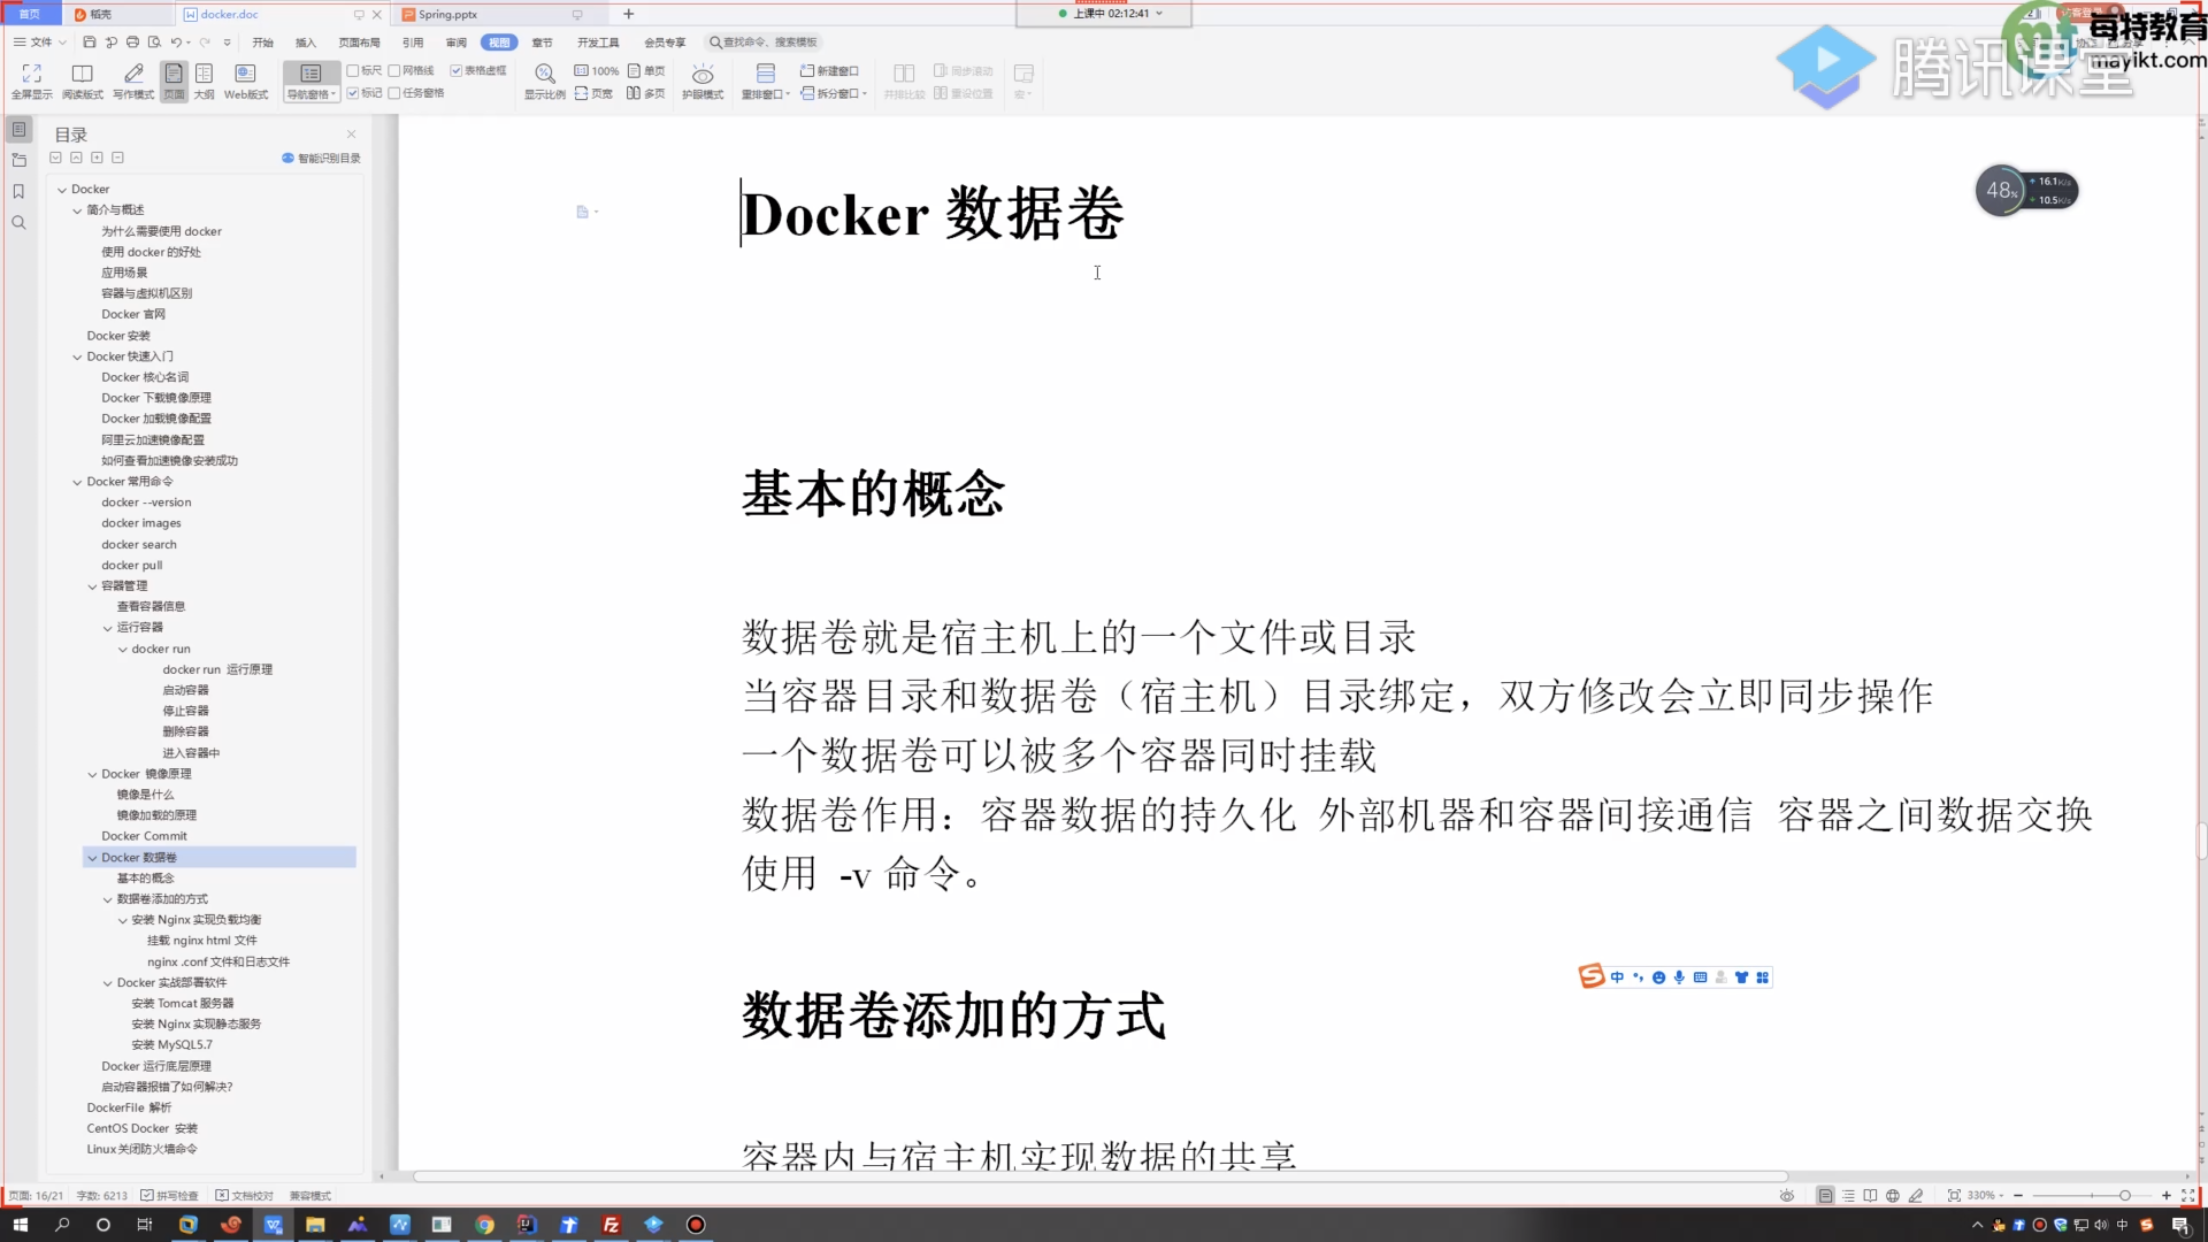This screenshot has width=2208, height=1242.
Task: Uncheck the table gridlines (表格虚框) checkbox
Action: click(x=456, y=71)
